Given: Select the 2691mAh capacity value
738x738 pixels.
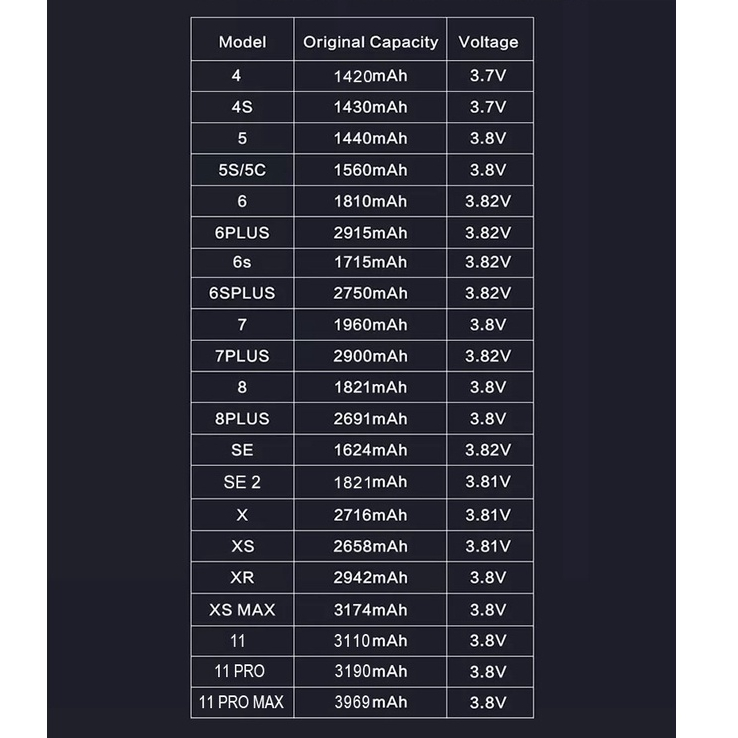Looking at the screenshot, I should coord(370,419).
